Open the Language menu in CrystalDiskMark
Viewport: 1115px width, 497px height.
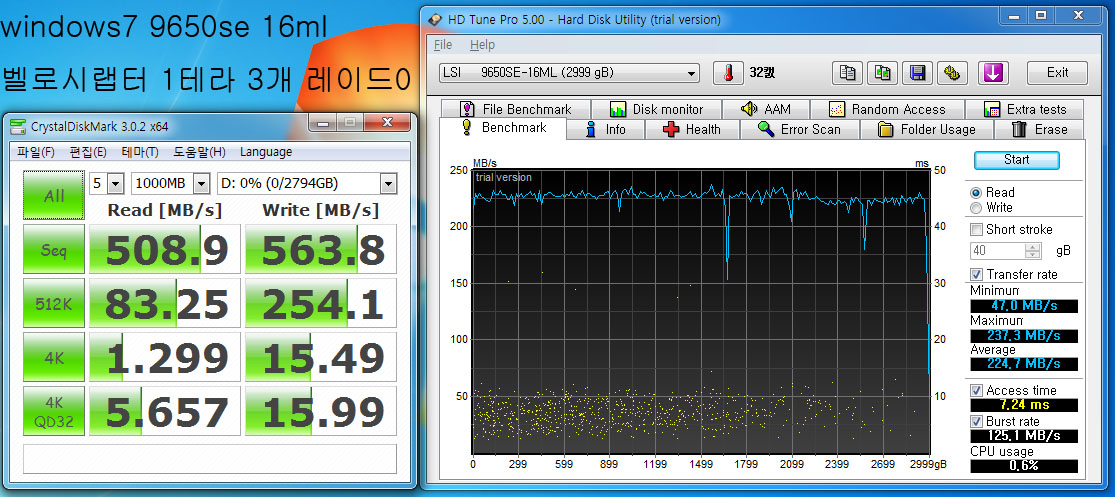tap(266, 152)
